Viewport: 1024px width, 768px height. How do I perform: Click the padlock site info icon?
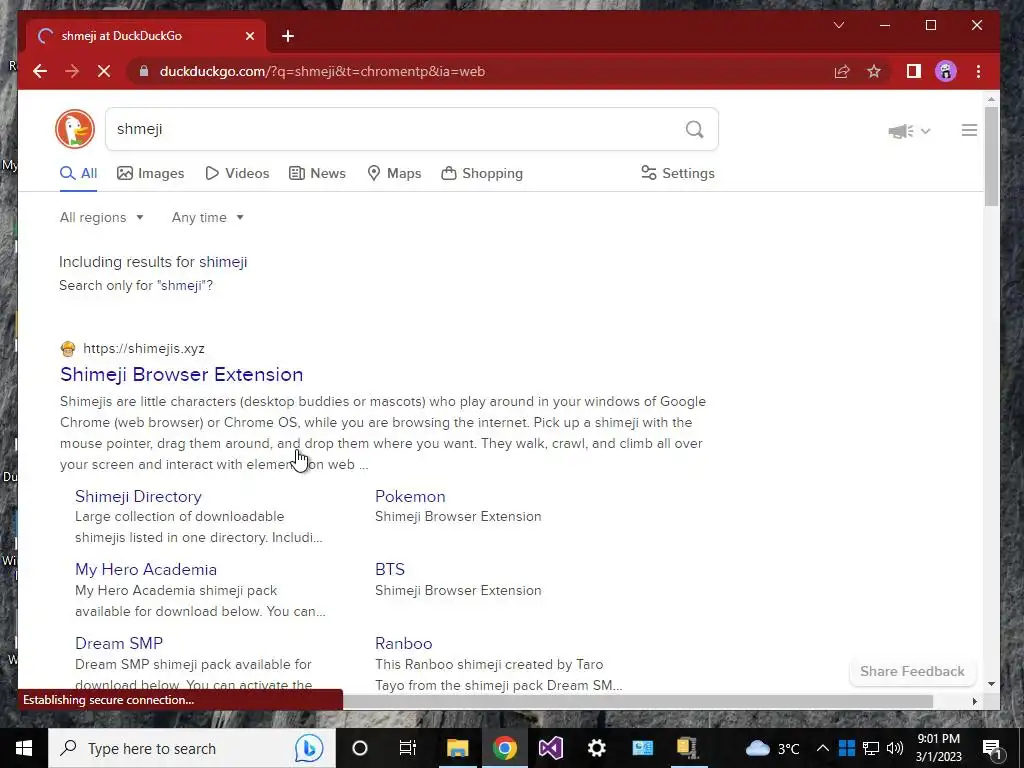(144, 71)
